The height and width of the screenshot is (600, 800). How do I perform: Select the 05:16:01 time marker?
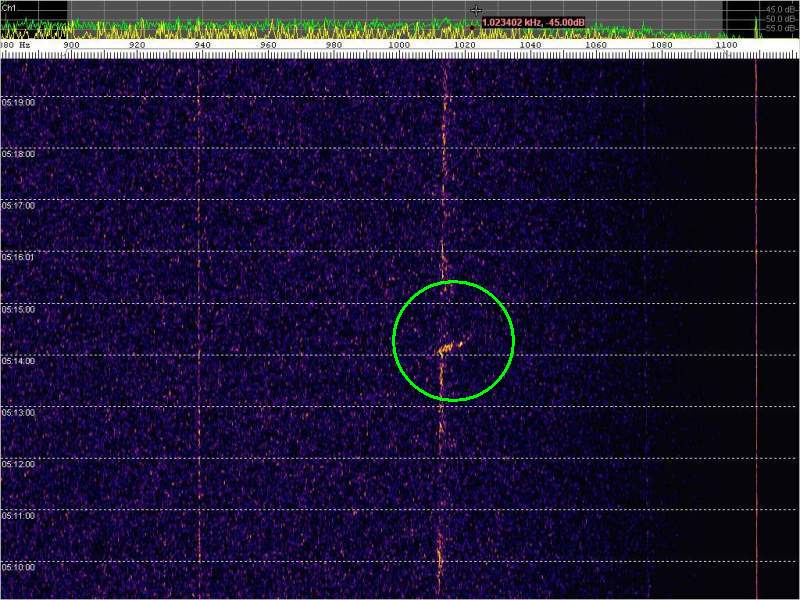[x=18, y=257]
